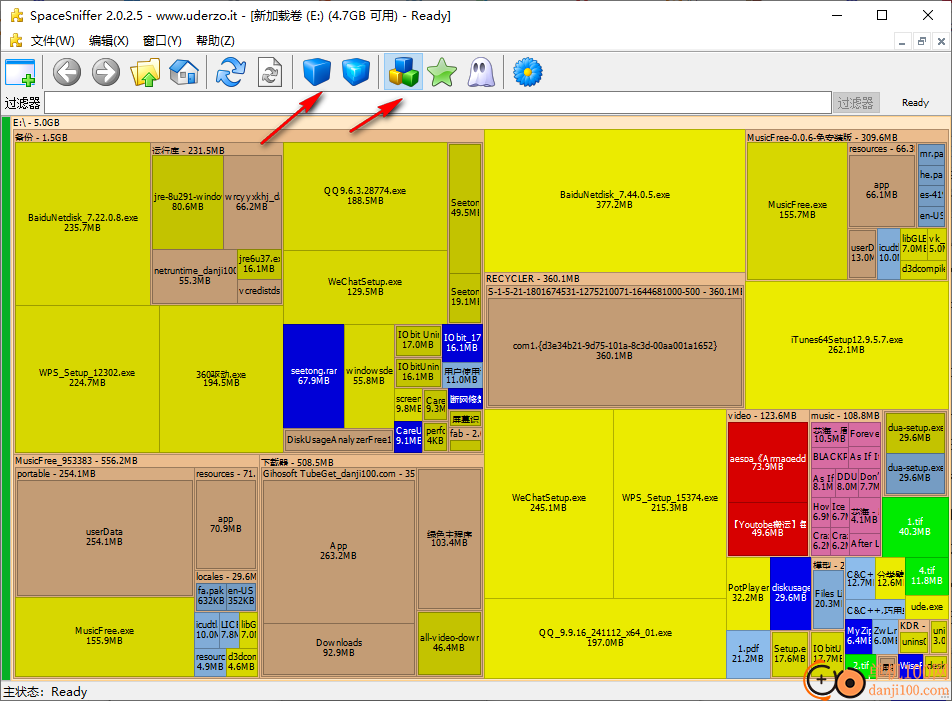952x701 pixels.
Task: Select the app 70.9MB block
Action: point(225,524)
